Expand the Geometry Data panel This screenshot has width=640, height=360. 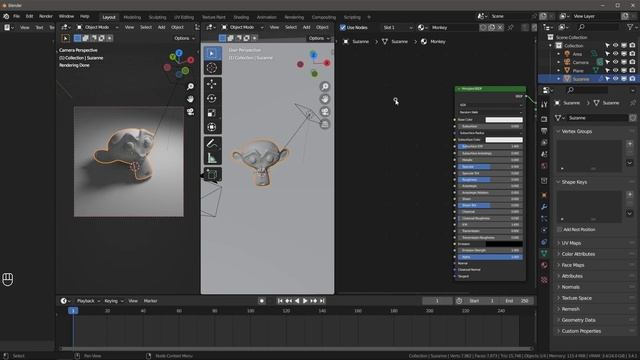point(578,320)
